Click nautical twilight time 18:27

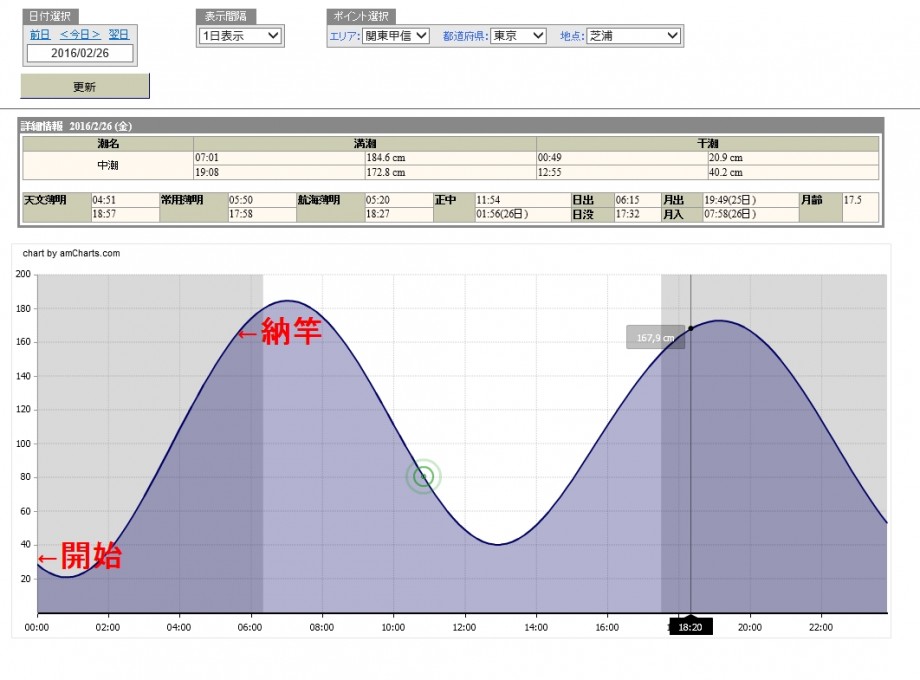(399, 214)
